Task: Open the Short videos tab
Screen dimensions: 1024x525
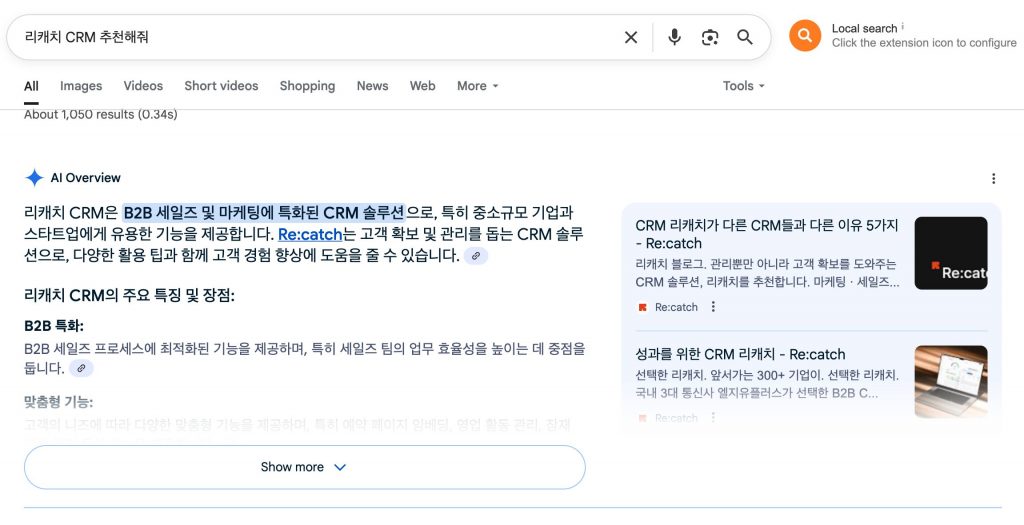Action: 221,86
